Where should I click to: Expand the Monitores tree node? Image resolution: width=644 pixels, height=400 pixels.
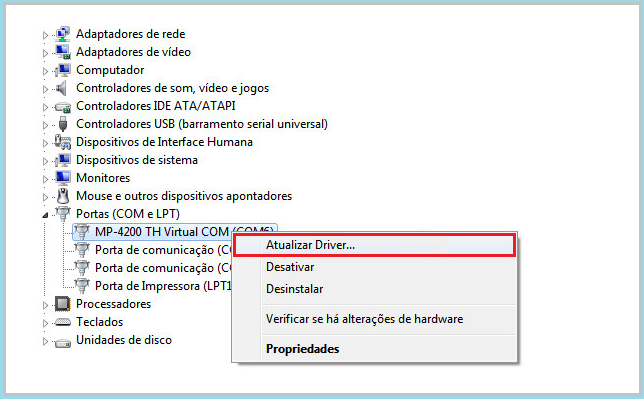coord(45,179)
